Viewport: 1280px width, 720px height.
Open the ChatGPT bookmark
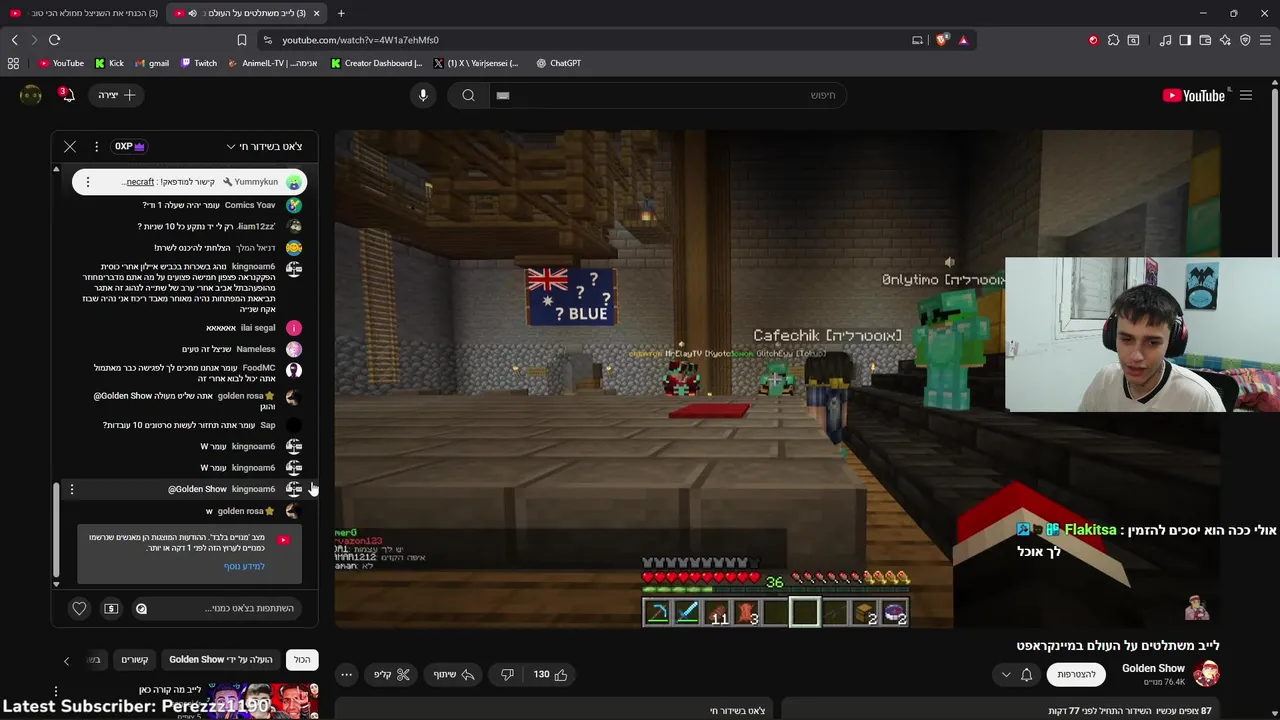[558, 63]
